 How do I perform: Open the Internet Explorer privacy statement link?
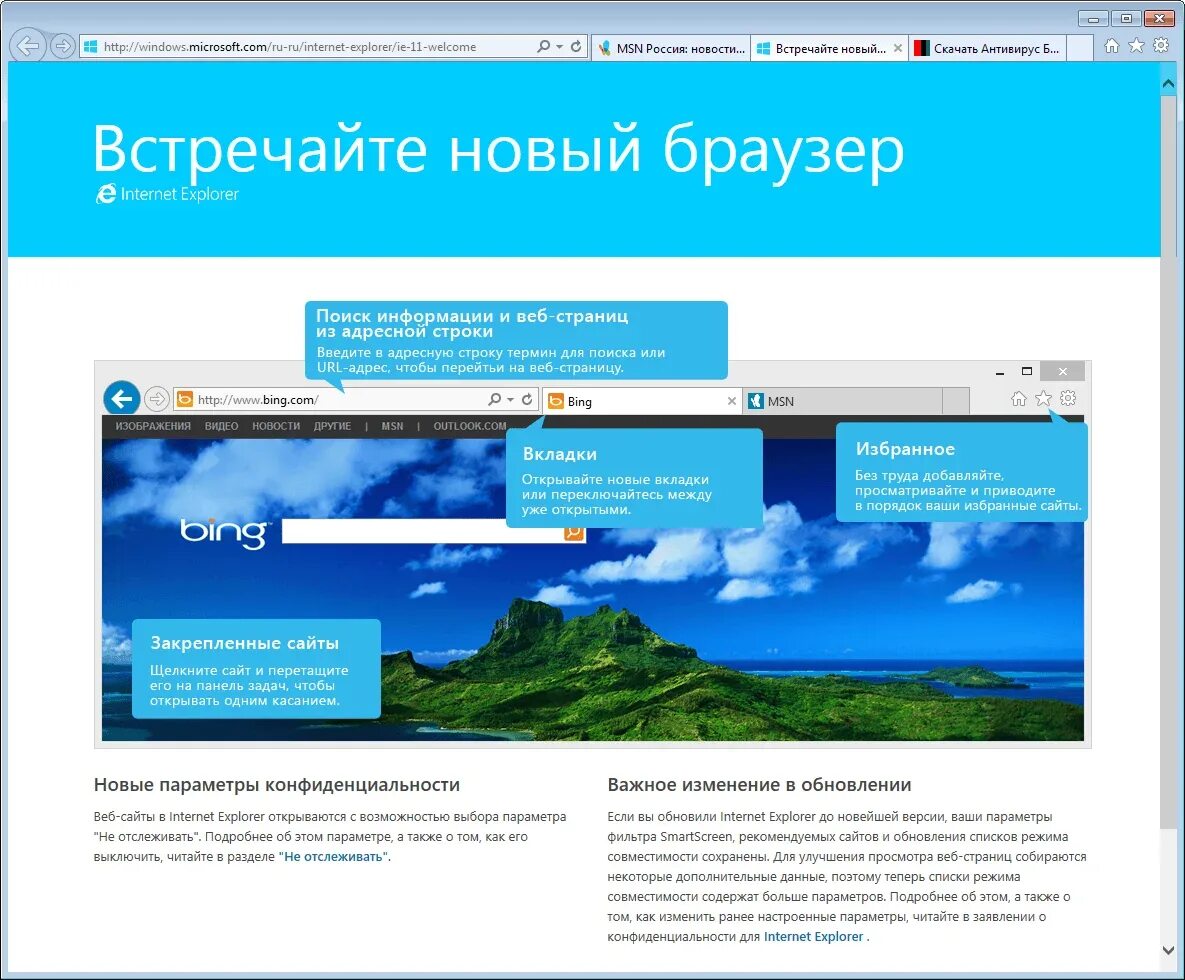[813, 937]
